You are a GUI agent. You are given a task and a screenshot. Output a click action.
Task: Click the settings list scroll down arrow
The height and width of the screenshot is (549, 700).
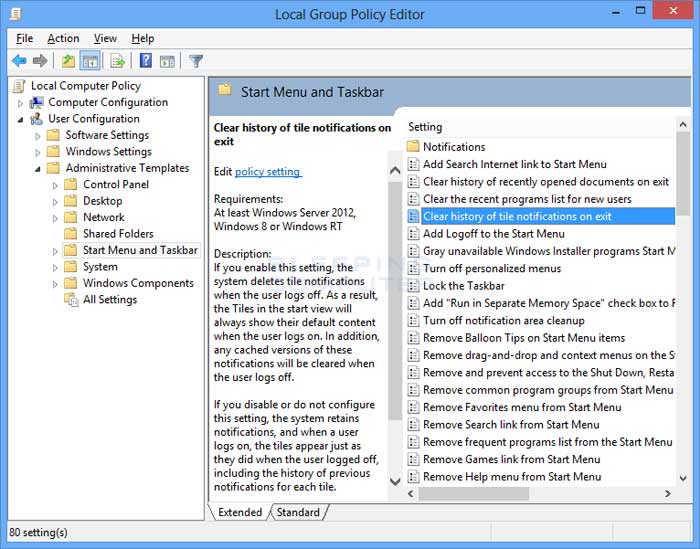[683, 478]
